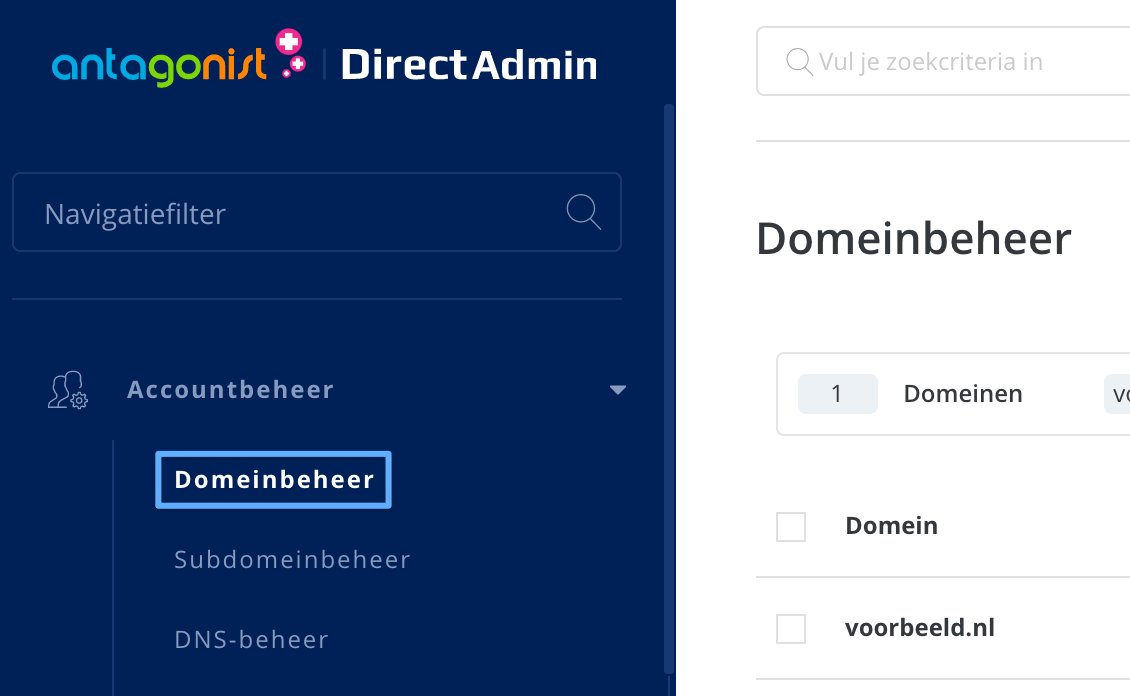Click the Domeinen count badge
Viewport: 1130px width, 696px height.
pos(838,393)
